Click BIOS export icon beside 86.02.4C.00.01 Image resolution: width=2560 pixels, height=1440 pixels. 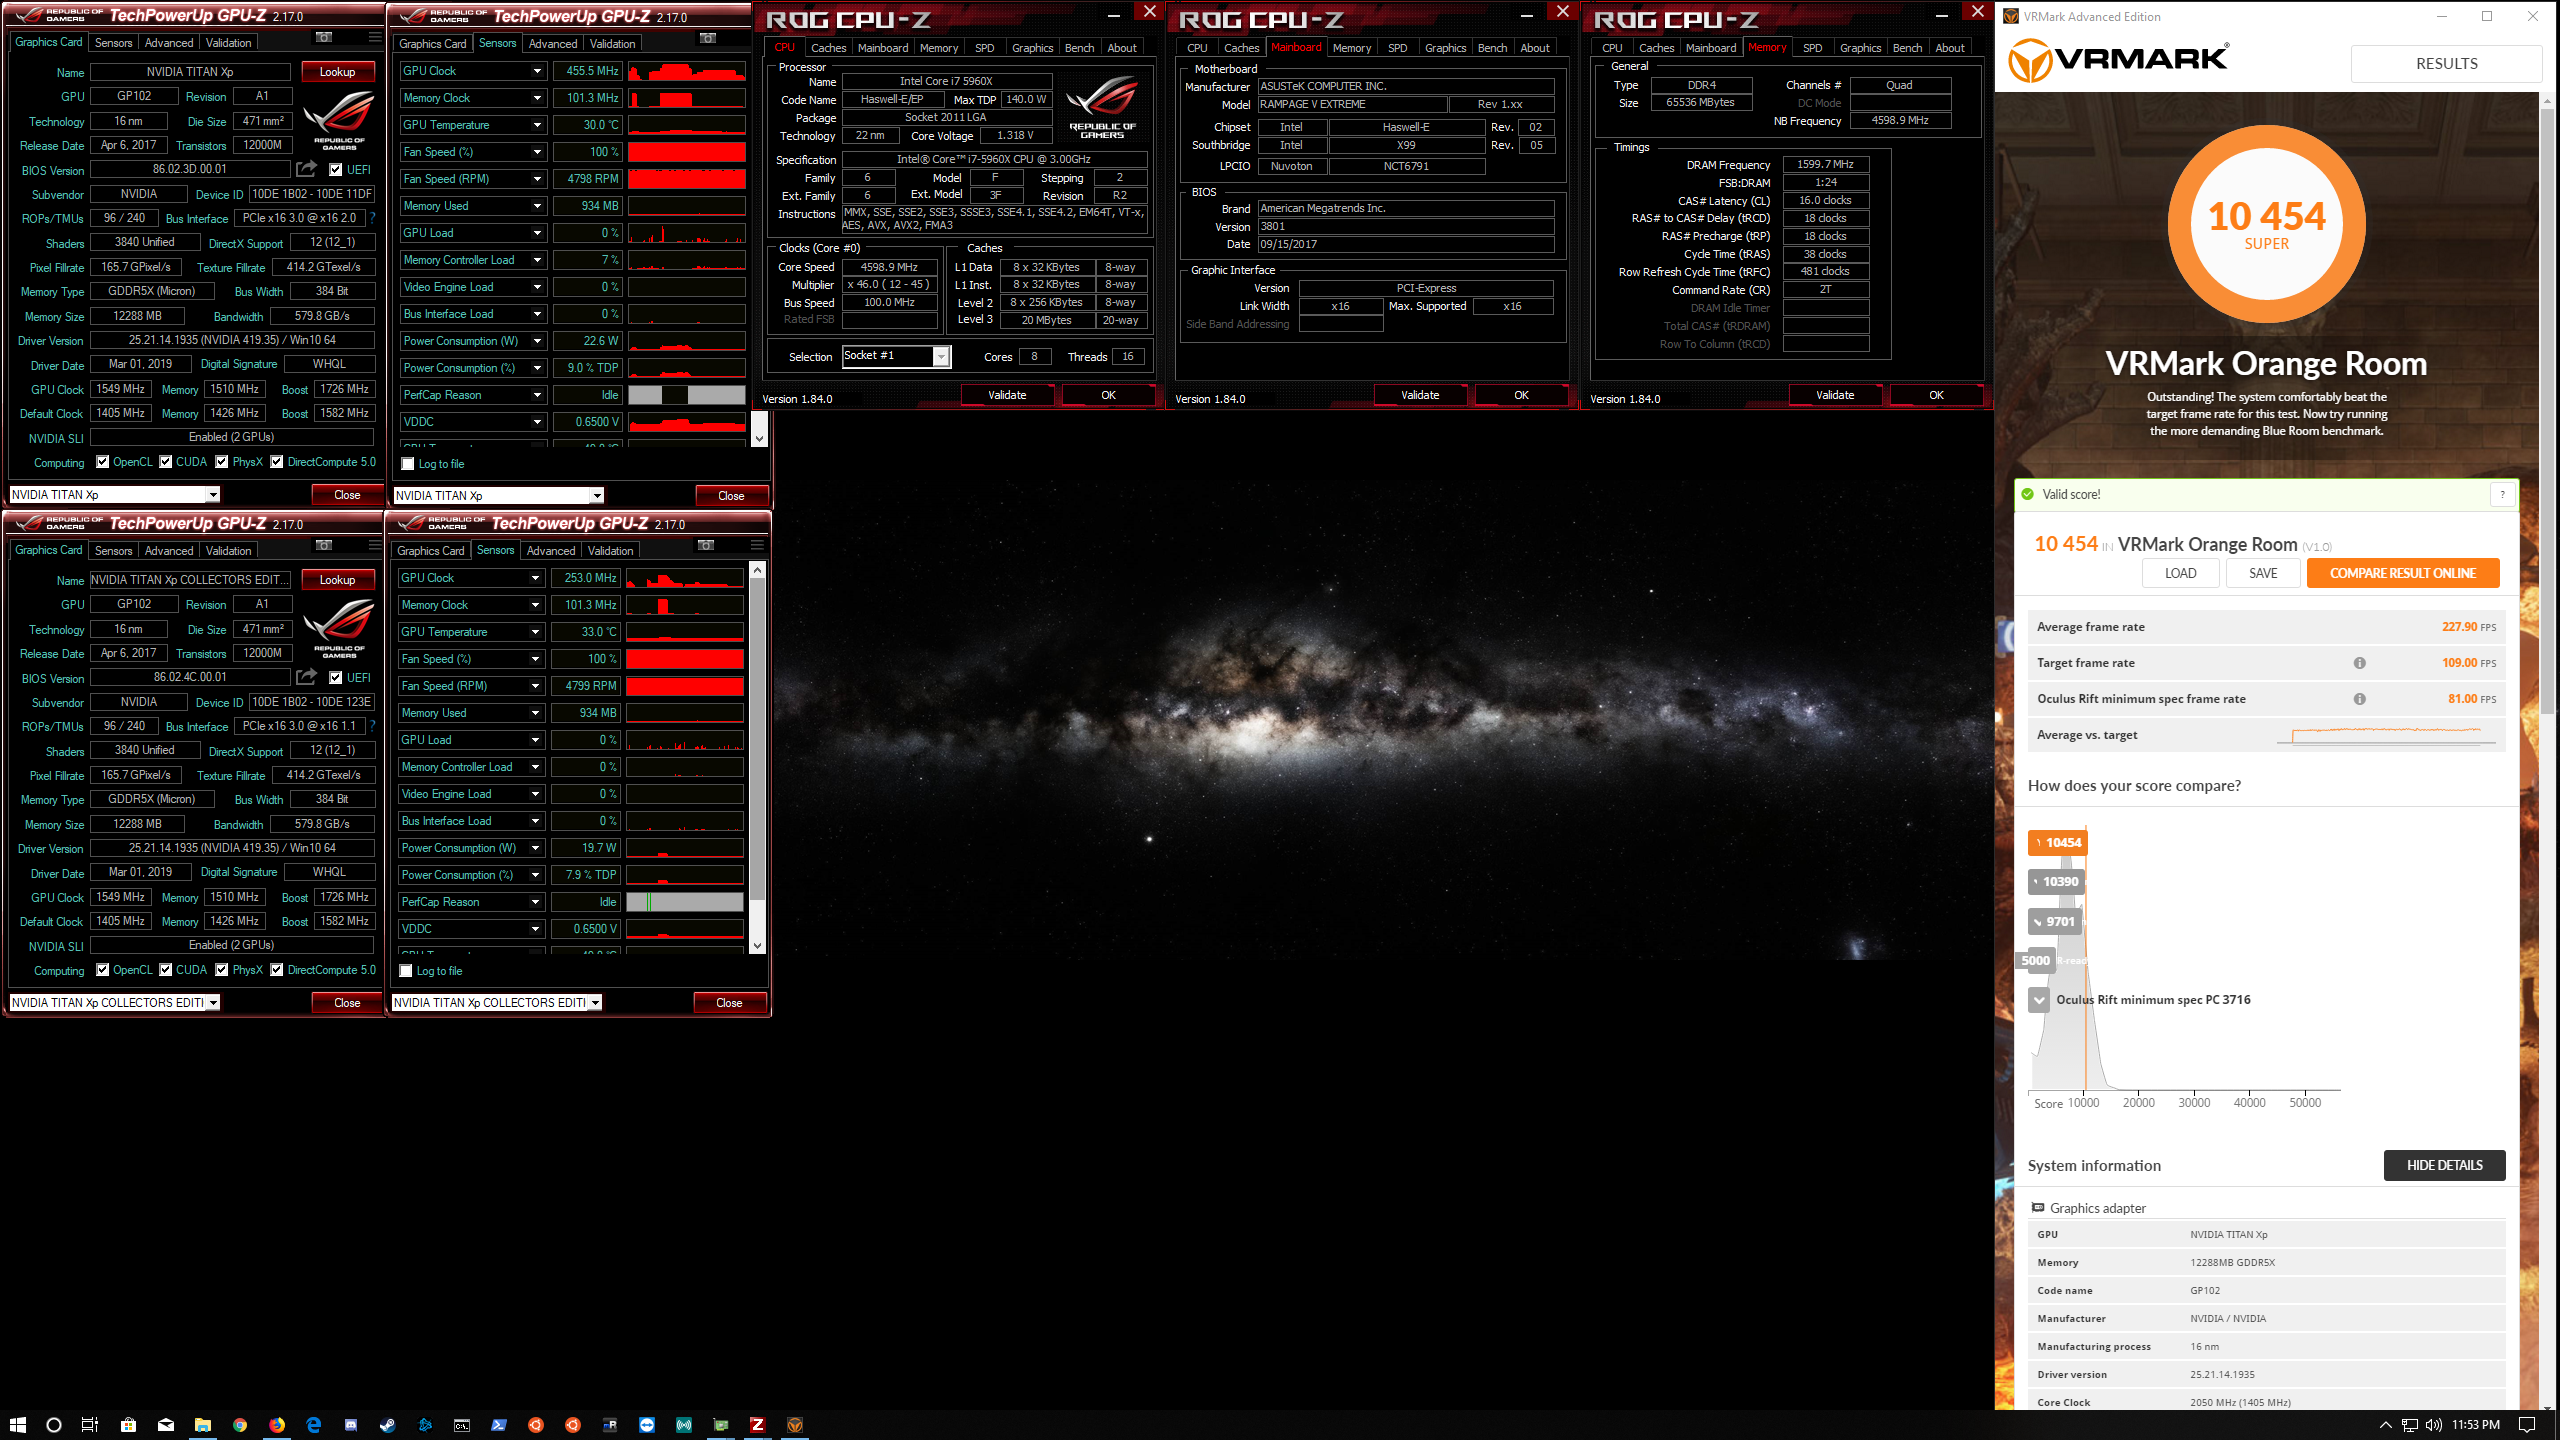point(307,677)
